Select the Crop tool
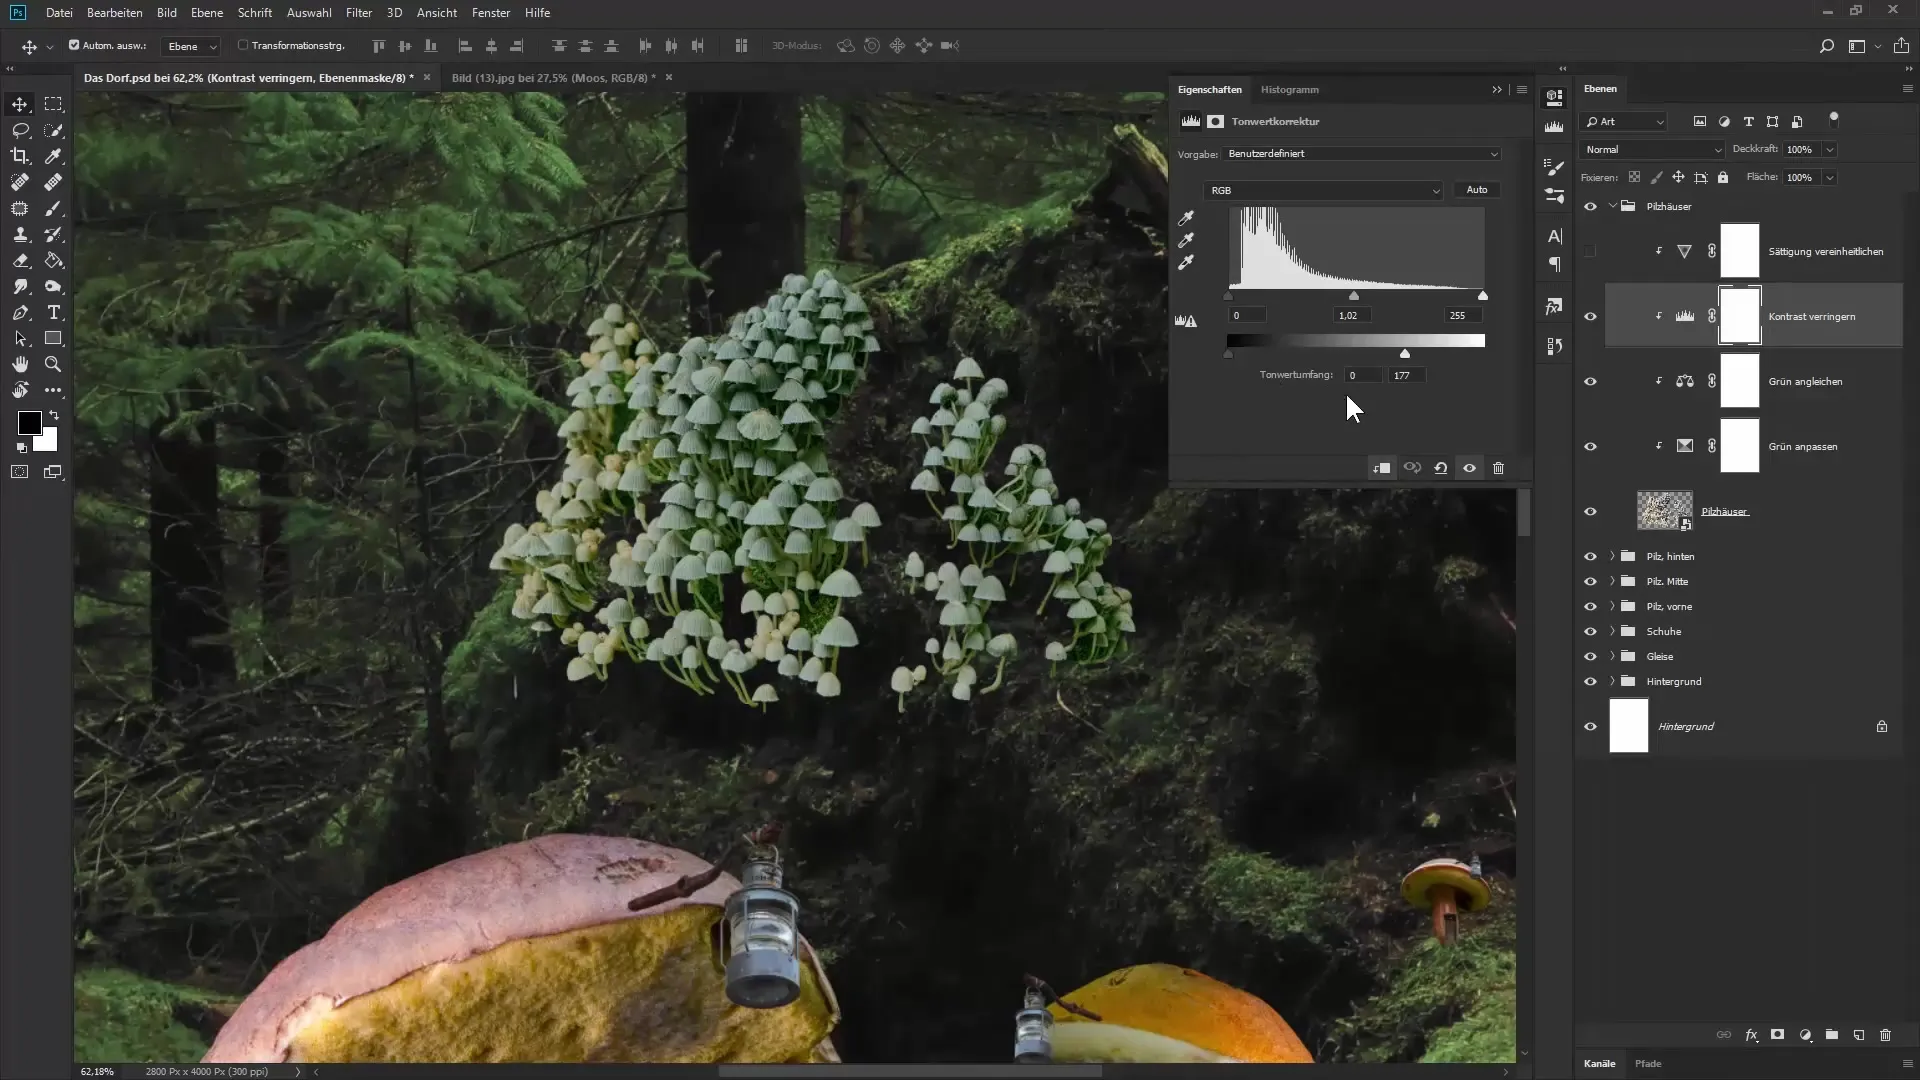The width and height of the screenshot is (1920, 1080). click(20, 156)
